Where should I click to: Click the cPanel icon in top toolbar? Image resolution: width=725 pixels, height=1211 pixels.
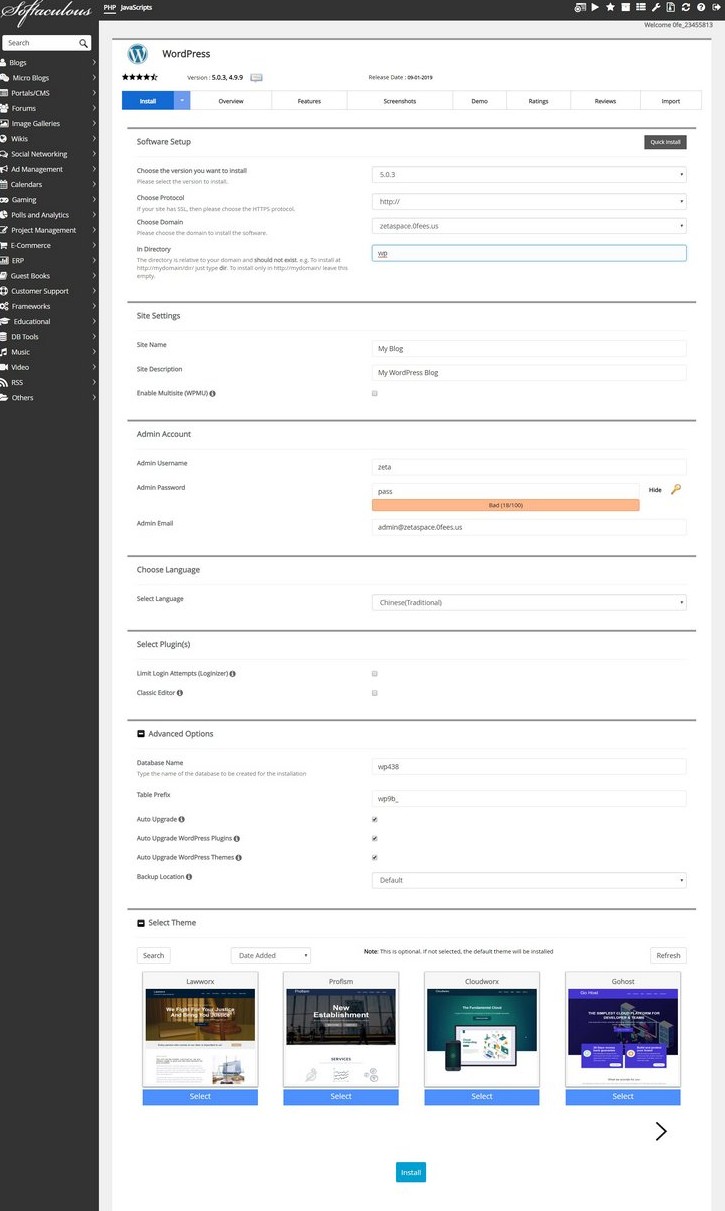point(580,7)
